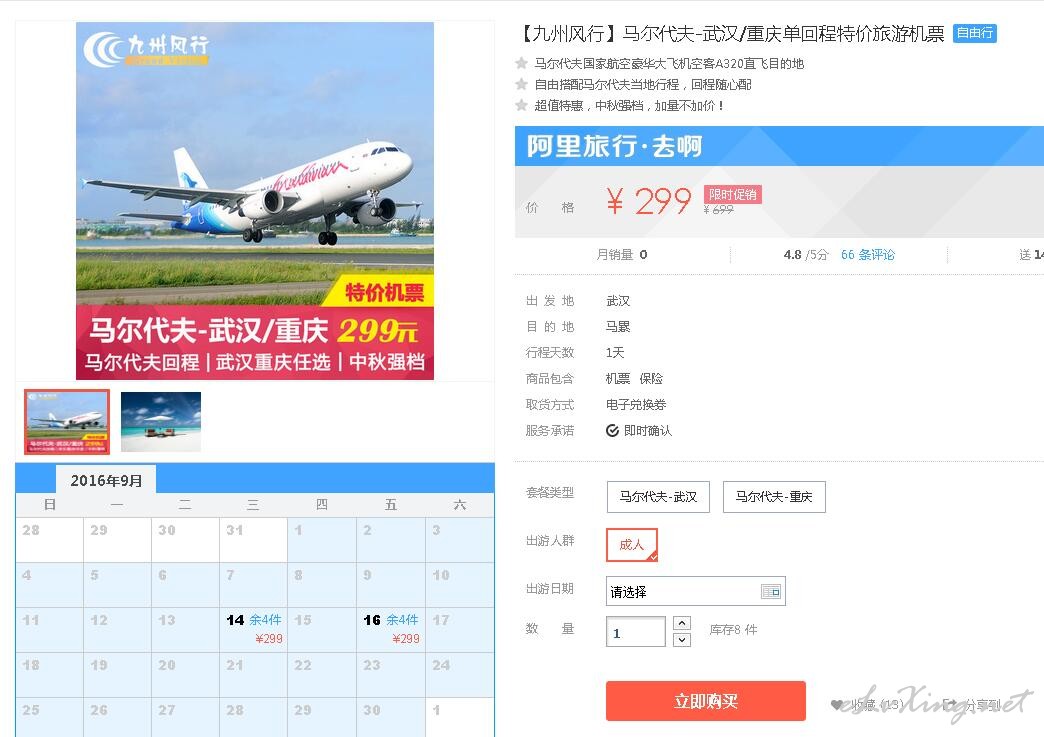
Task: Click the 限时促销 promotion badge
Action: tap(732, 194)
